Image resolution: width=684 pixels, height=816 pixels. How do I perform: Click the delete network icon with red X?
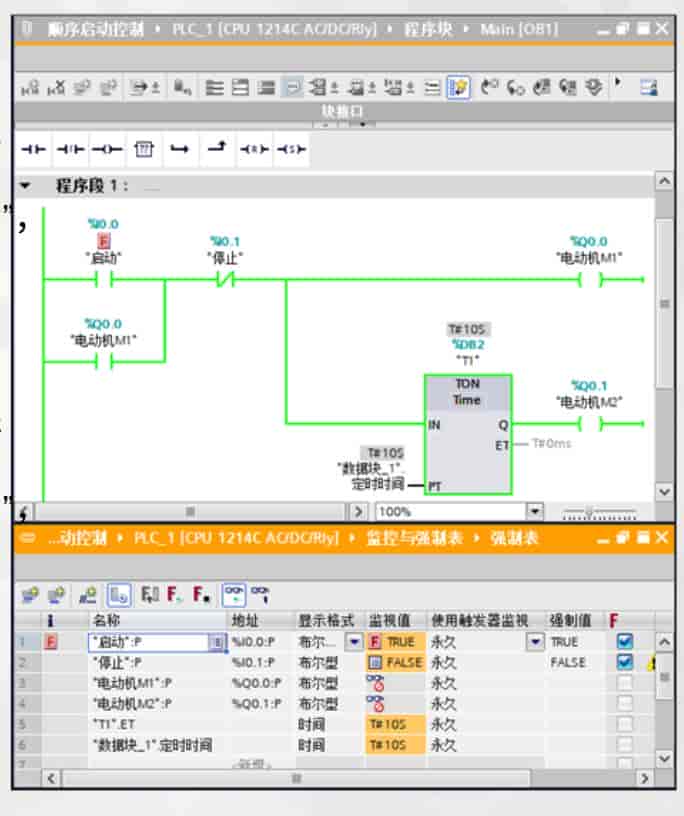[56, 87]
